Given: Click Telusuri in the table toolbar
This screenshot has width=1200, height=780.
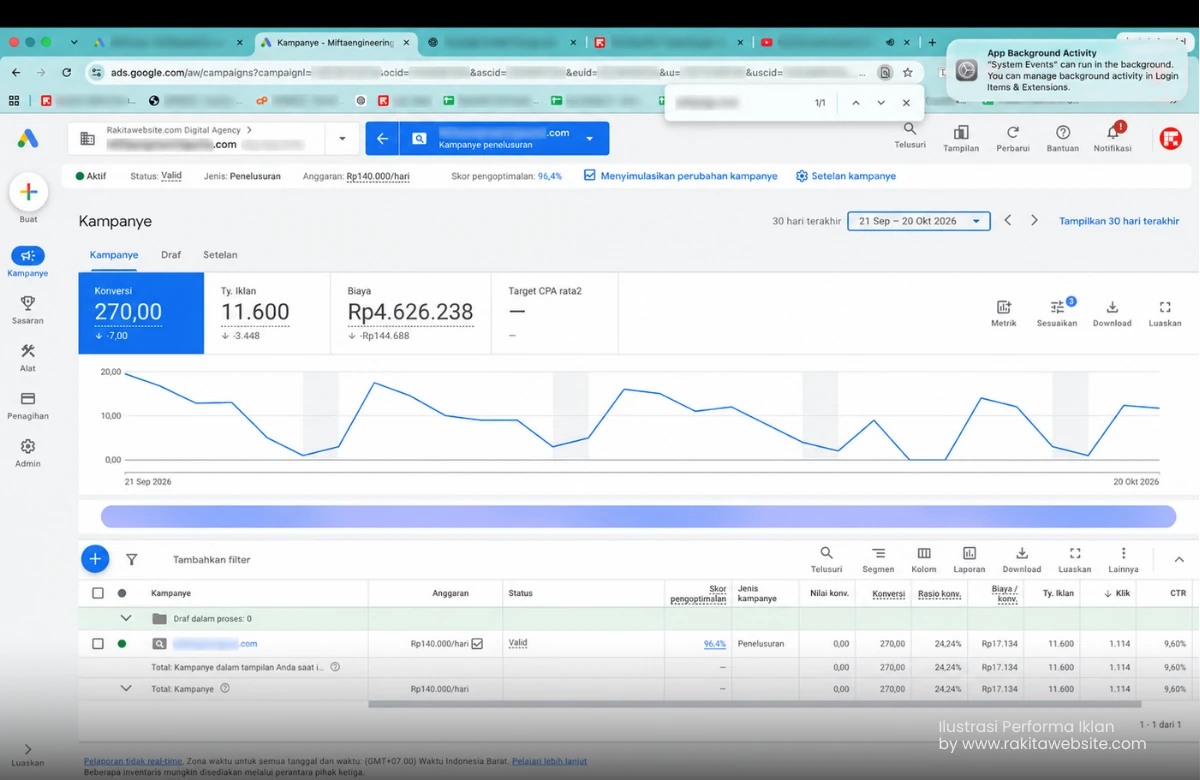Looking at the screenshot, I should coord(826,560).
